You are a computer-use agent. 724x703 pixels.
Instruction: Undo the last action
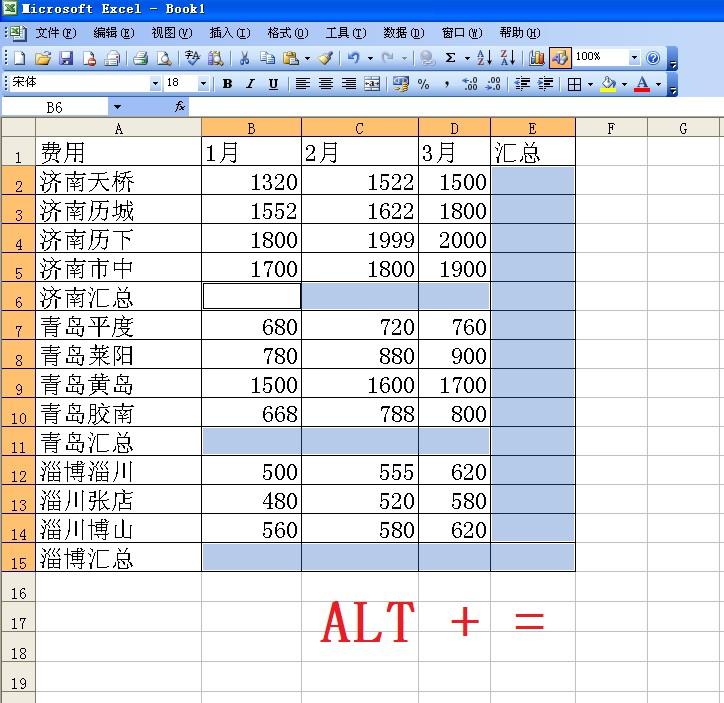coord(354,58)
